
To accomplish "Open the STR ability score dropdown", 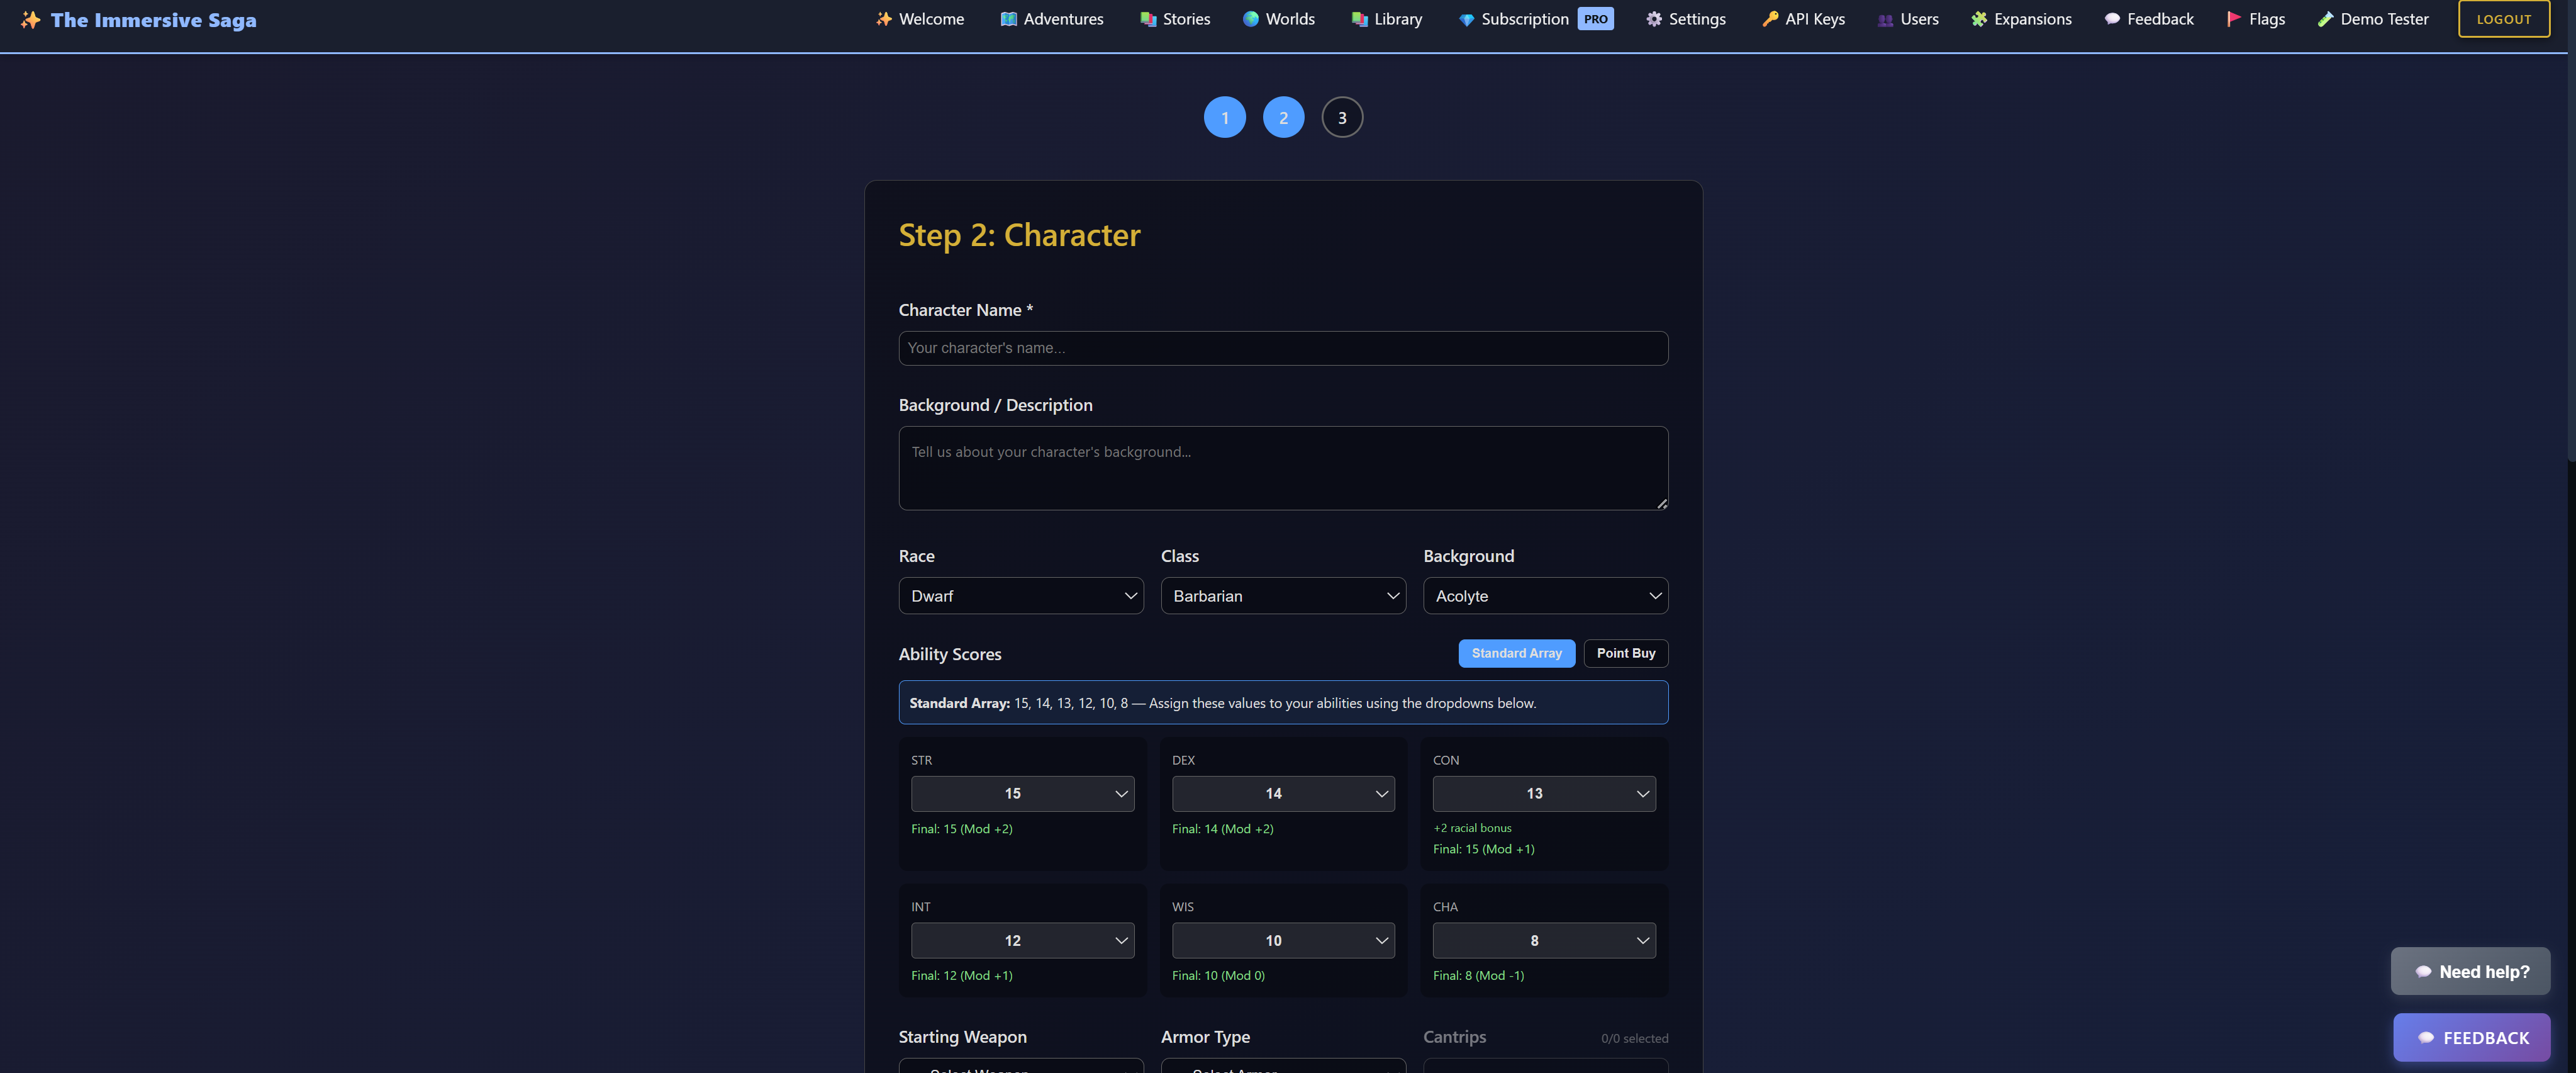I will tap(1022, 793).
